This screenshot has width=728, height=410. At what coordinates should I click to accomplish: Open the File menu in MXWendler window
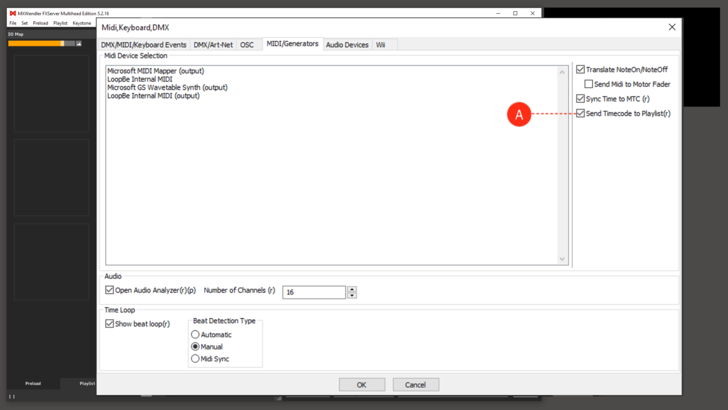tap(13, 23)
